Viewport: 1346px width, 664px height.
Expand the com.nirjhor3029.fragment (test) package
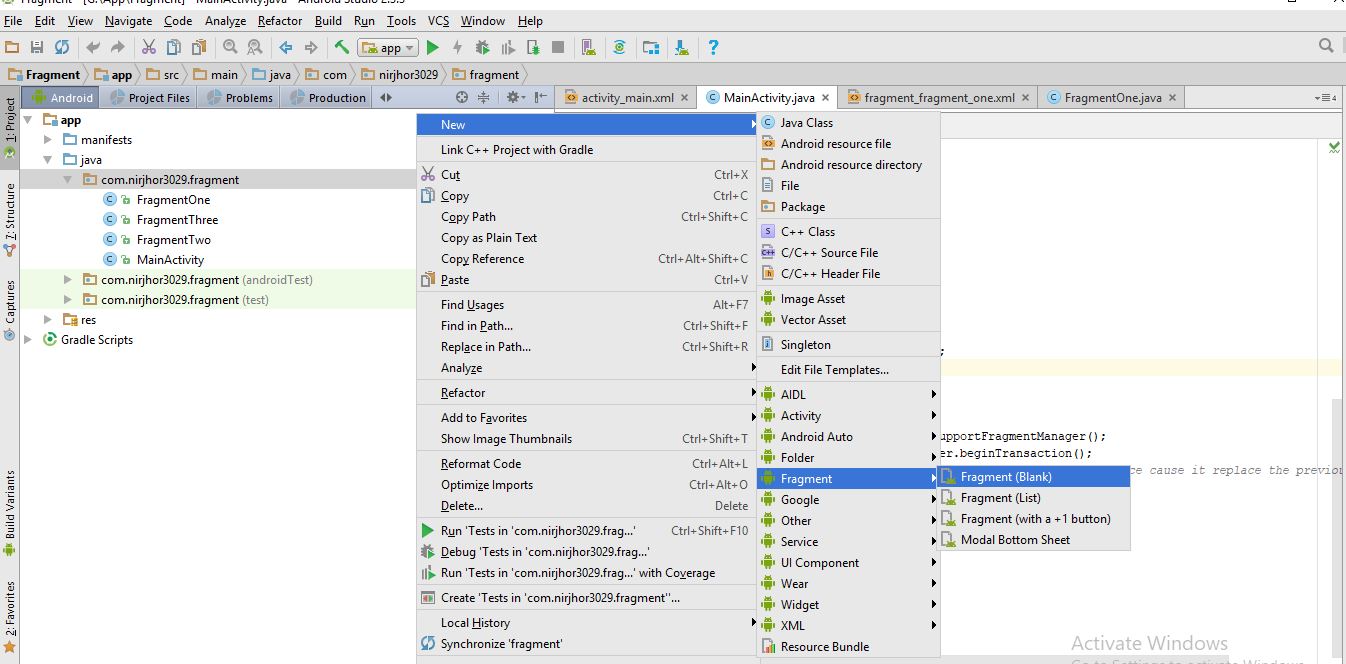tap(69, 300)
